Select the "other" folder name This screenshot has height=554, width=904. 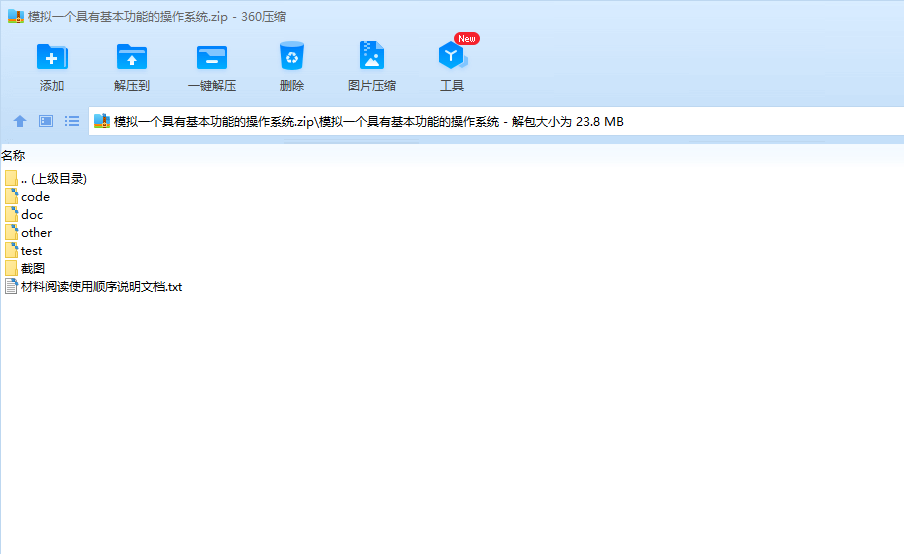(36, 232)
